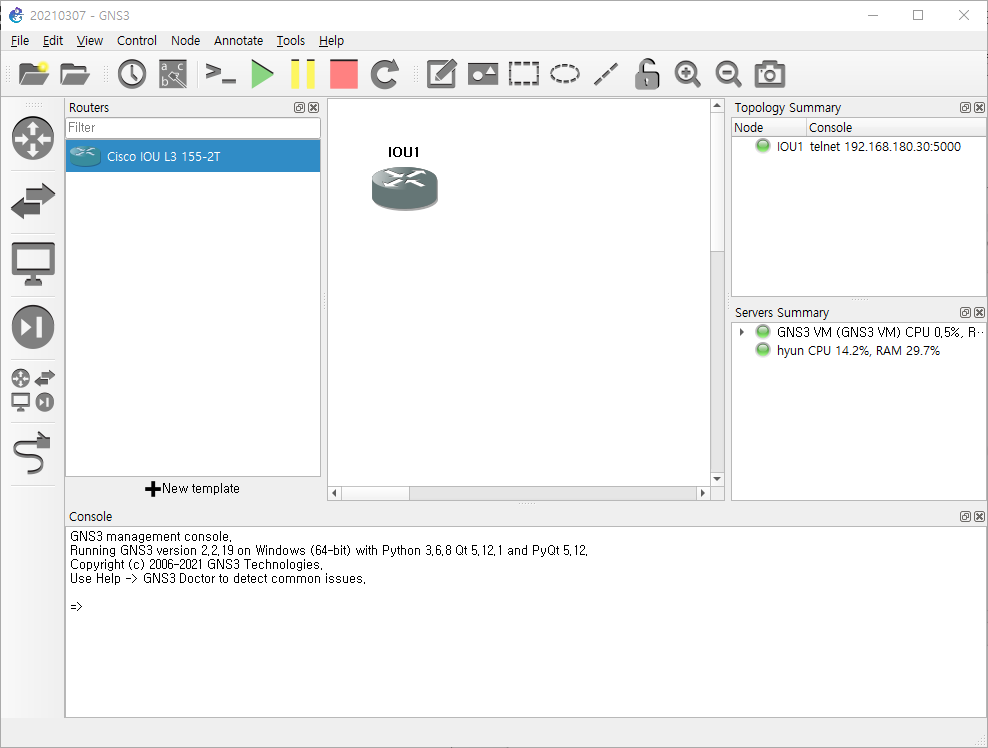This screenshot has height=748, width=988.
Task: Open project folder icon in toolbar
Action: 74,74
